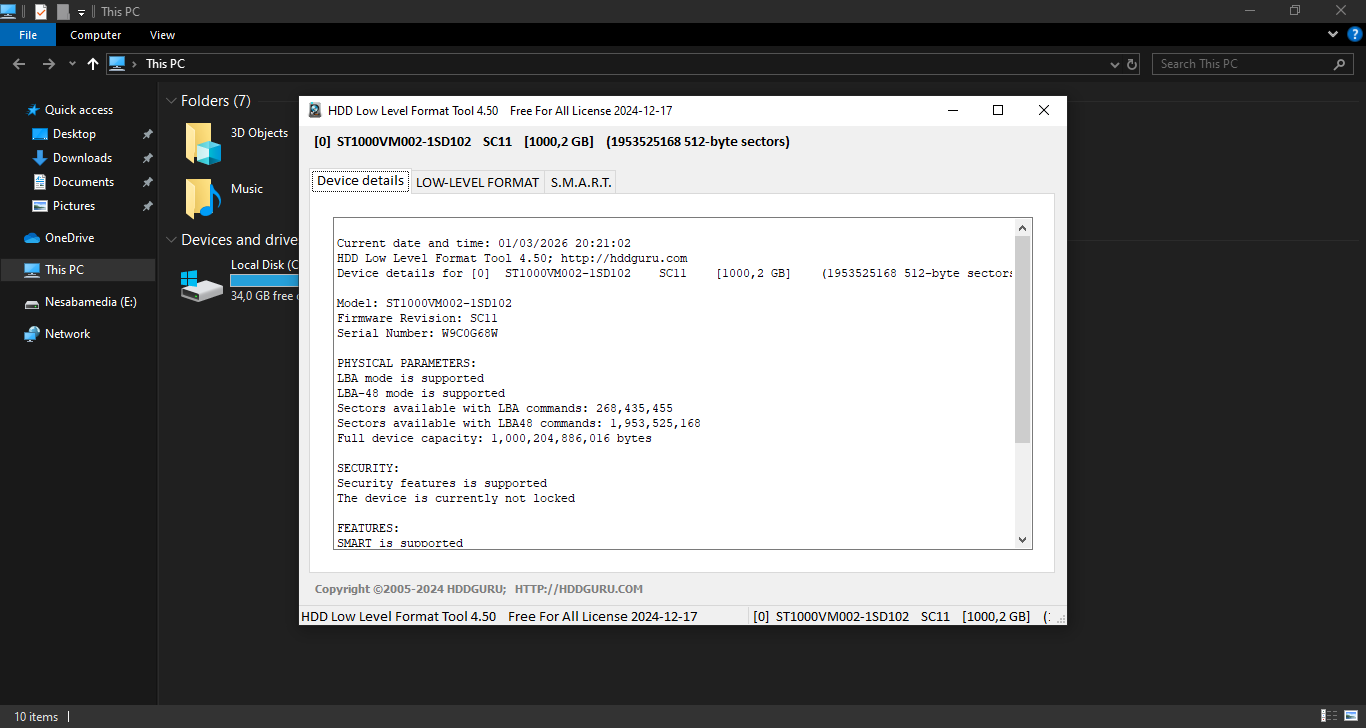Open the File menu in Explorer
The image size is (1366, 728).
point(28,35)
